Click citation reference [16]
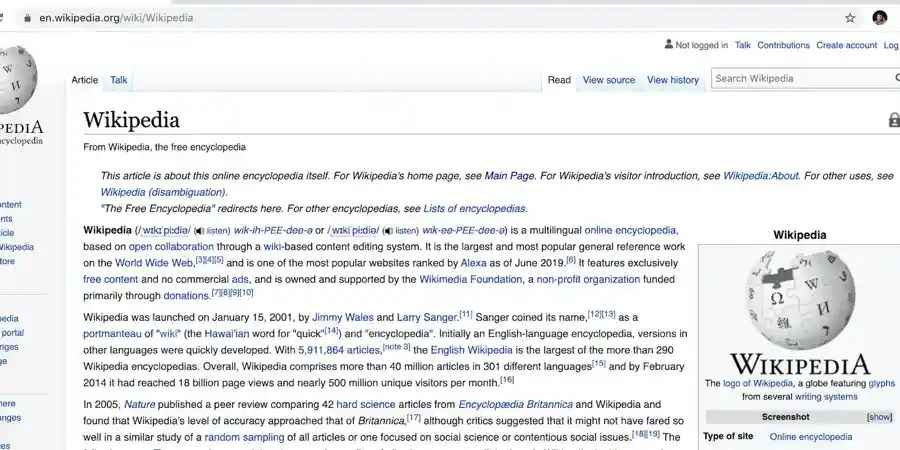 click(507, 379)
